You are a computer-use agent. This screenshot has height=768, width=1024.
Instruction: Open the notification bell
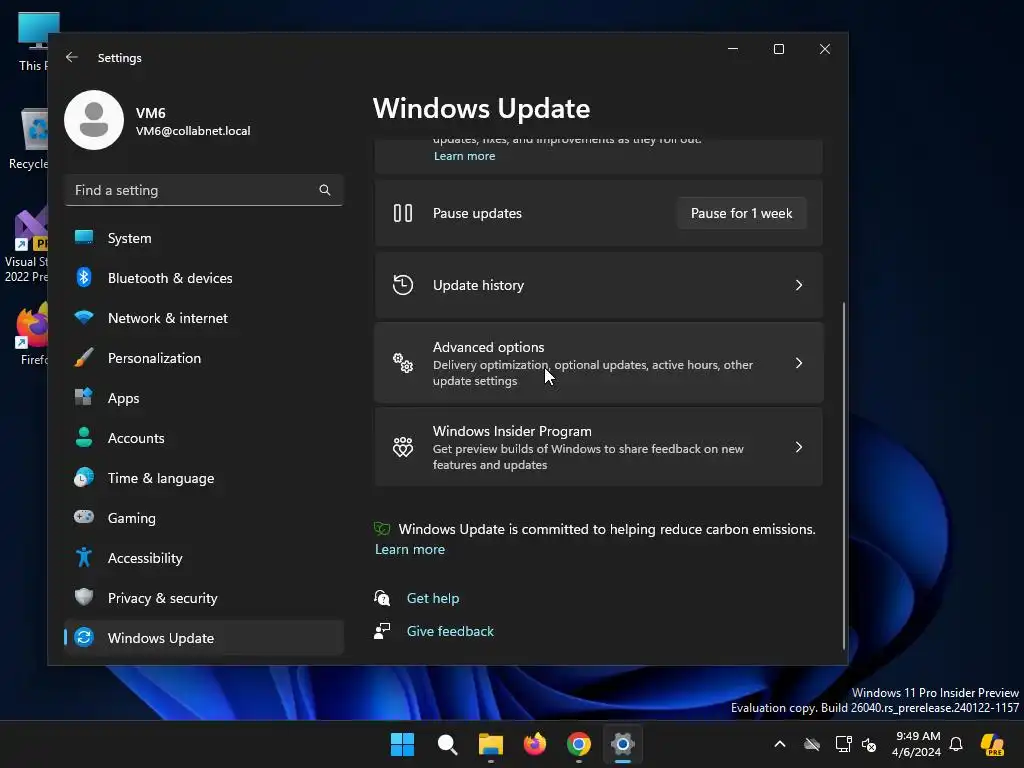(x=956, y=744)
